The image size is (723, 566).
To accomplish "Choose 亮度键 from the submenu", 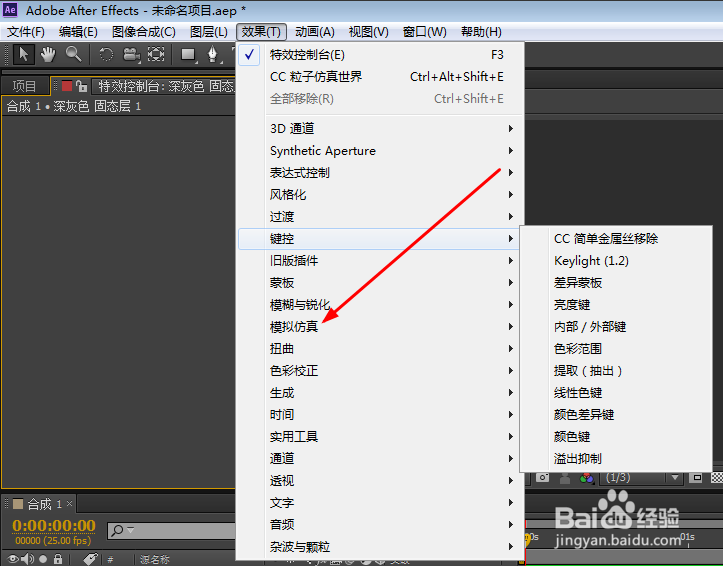I will (616, 305).
